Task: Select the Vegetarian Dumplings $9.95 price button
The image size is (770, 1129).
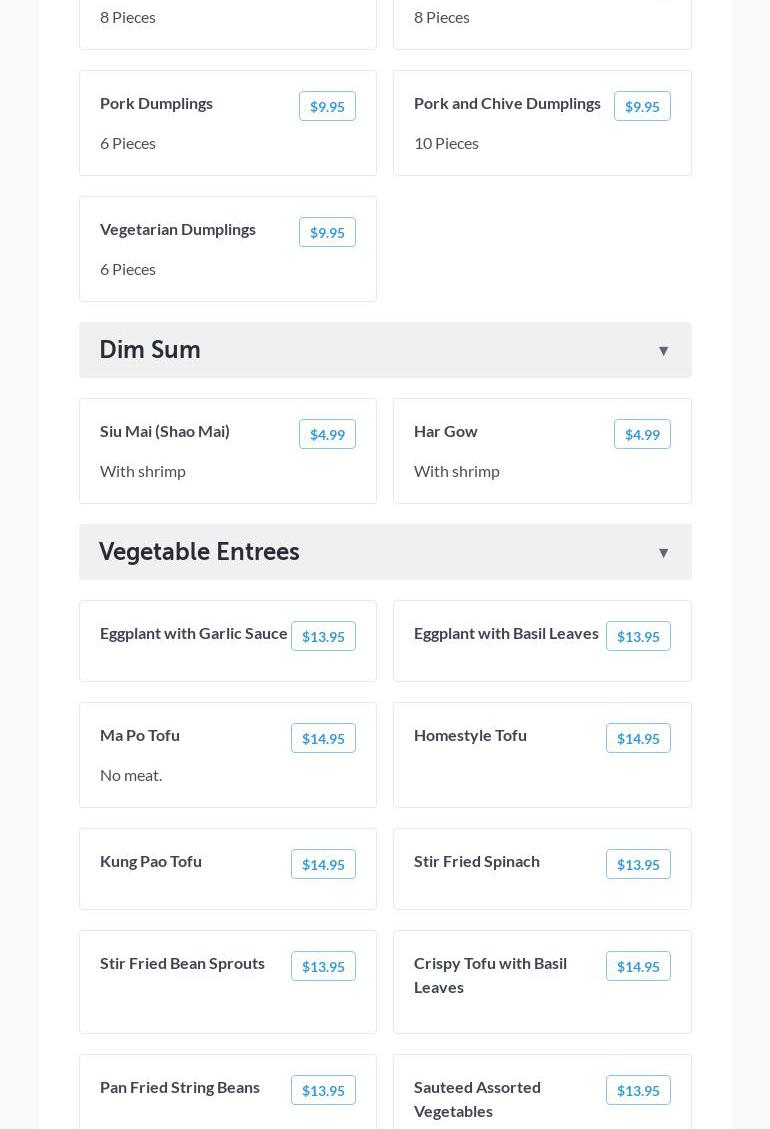Action: pyautogui.click(x=327, y=233)
